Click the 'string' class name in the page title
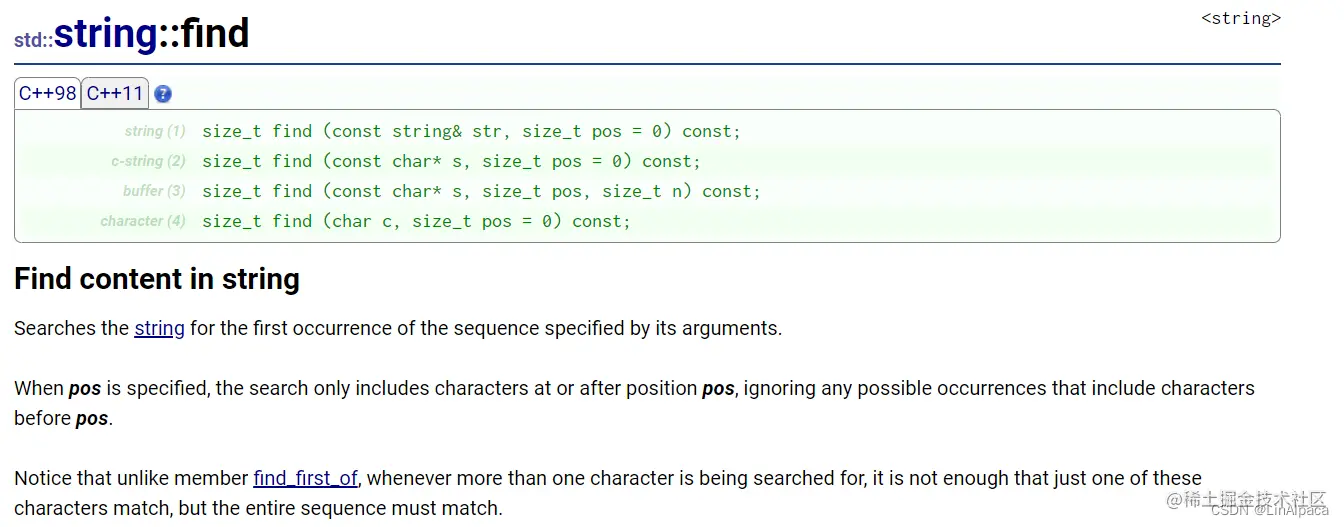 (105, 34)
